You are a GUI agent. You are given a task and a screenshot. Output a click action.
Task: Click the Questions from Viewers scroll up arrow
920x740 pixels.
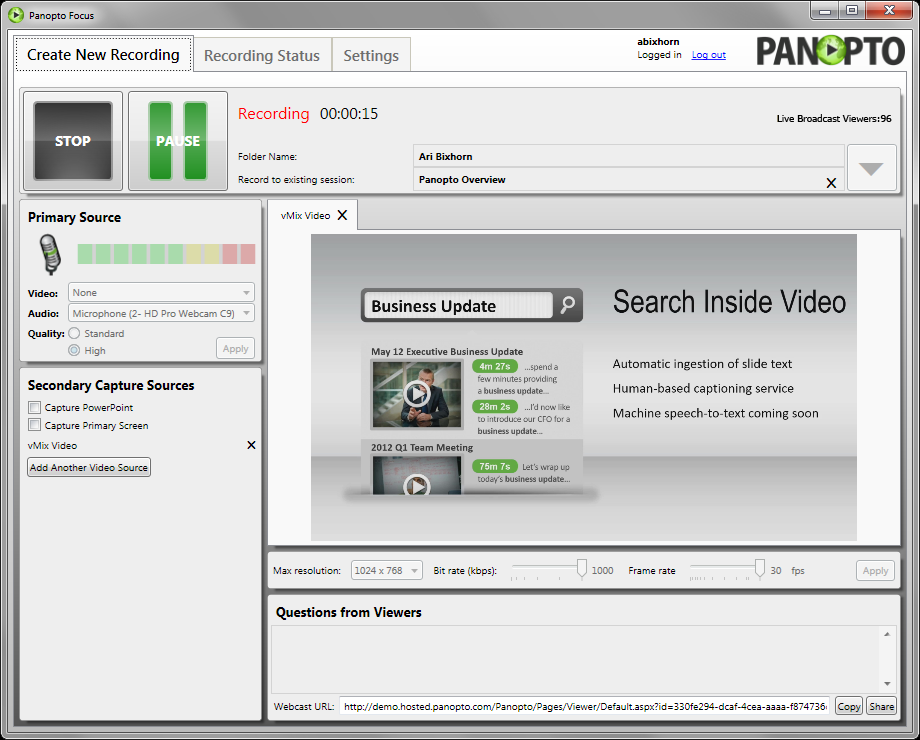[x=887, y=634]
